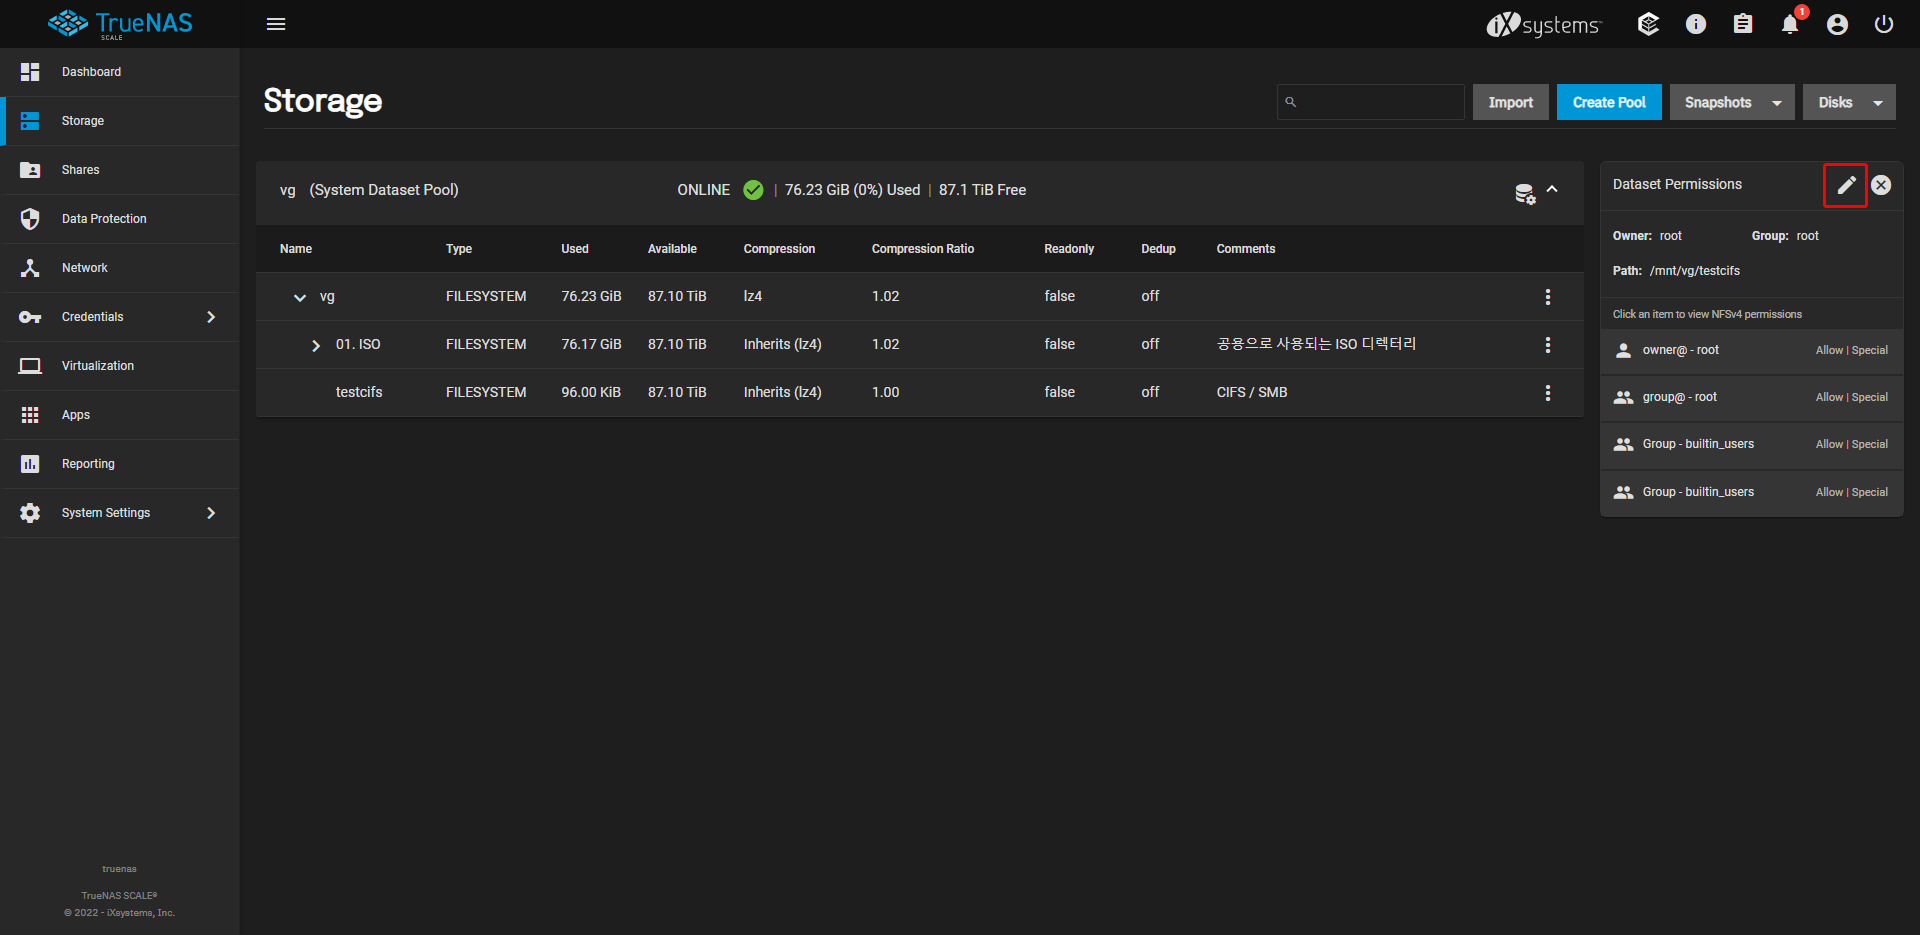This screenshot has width=1920, height=935.
Task: Go to Data Protection in sidebar
Action: 104,219
